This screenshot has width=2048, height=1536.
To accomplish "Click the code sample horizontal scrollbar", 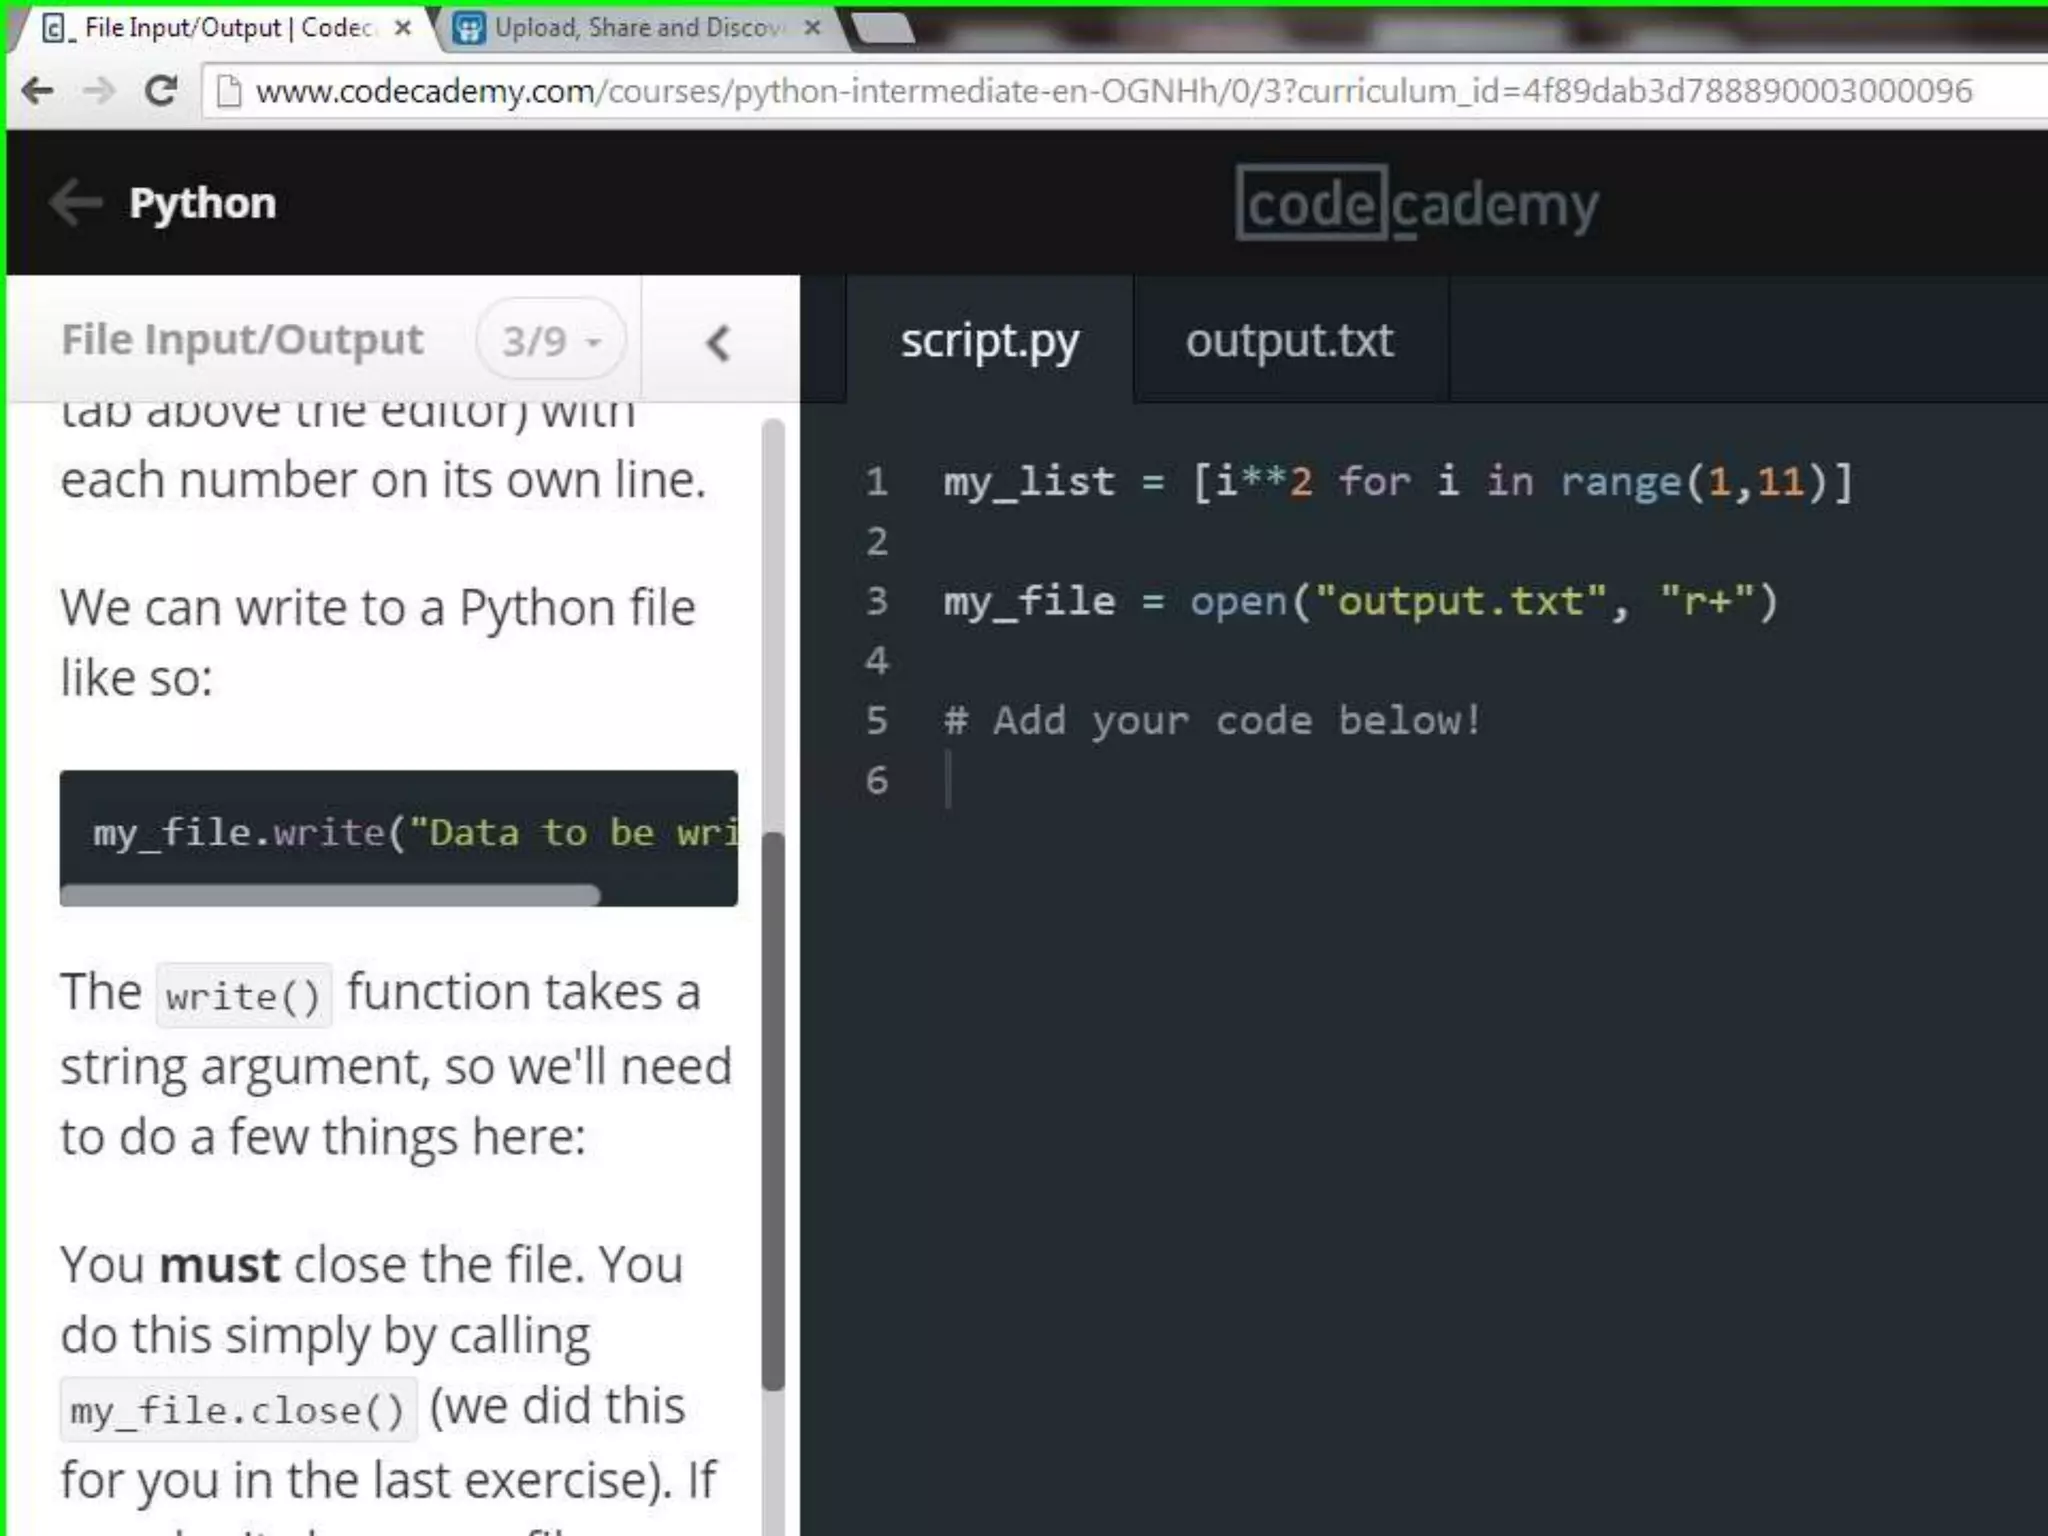I will [x=330, y=894].
